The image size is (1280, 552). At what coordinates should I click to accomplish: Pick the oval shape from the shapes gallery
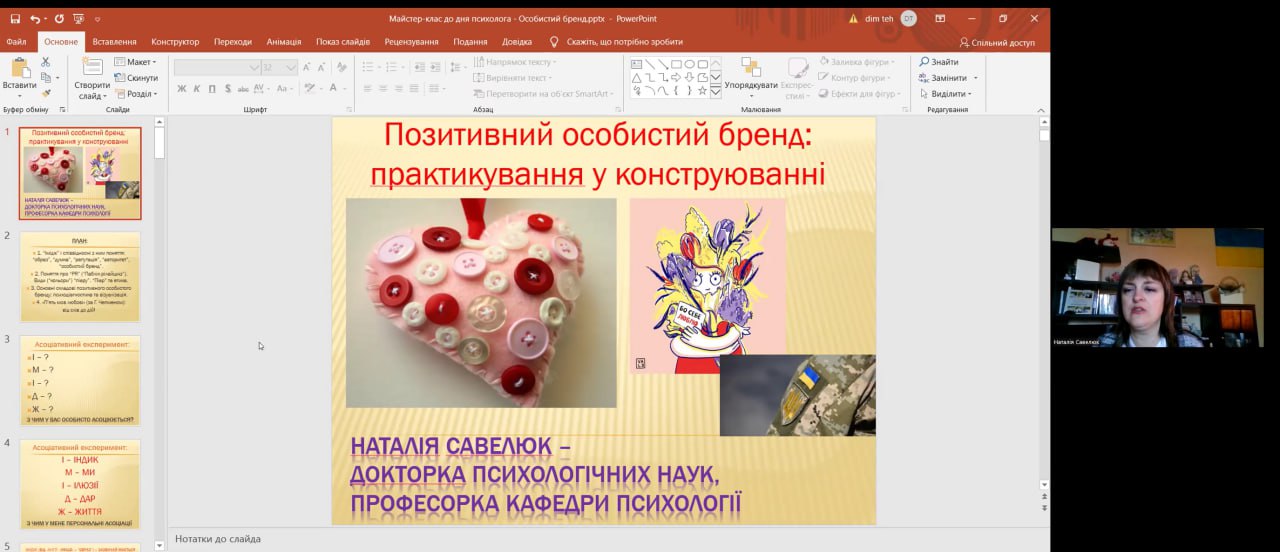tap(689, 64)
